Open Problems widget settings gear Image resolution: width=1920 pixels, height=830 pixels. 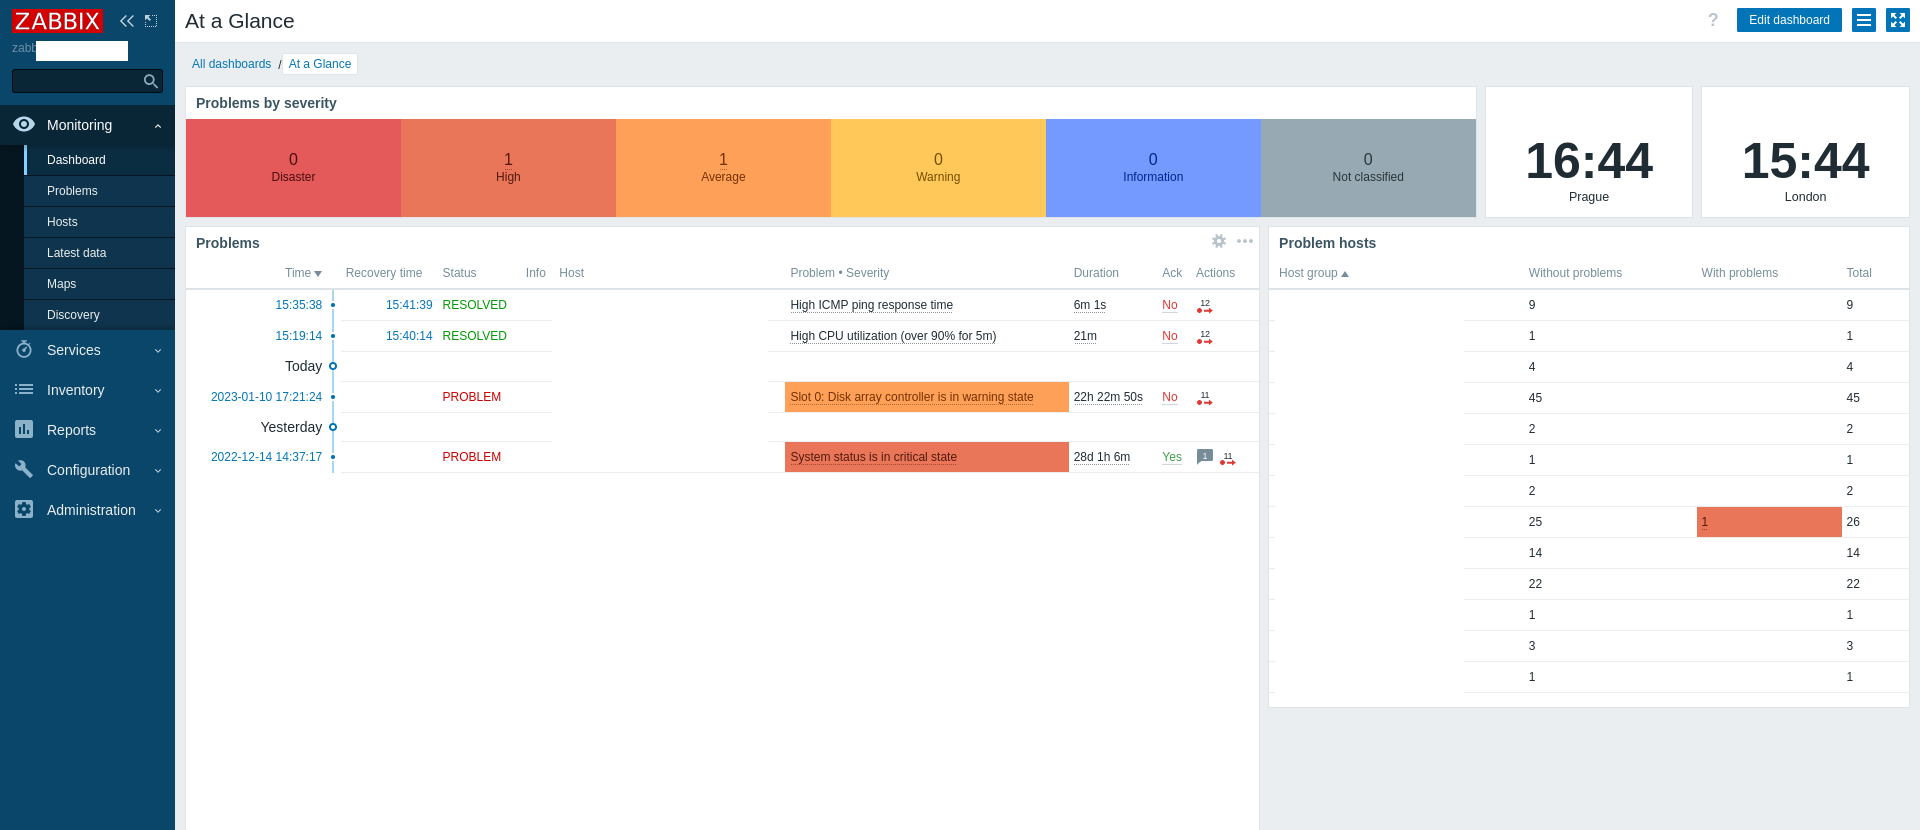(1219, 241)
